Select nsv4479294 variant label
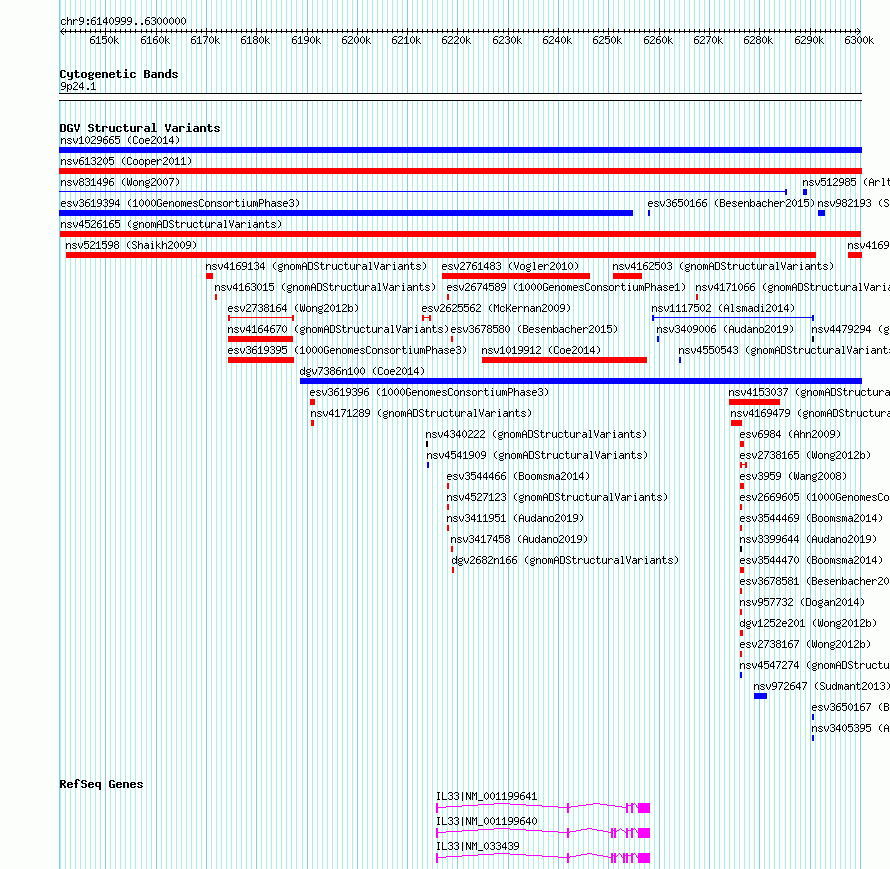This screenshot has height=869, width=890. [x=850, y=329]
